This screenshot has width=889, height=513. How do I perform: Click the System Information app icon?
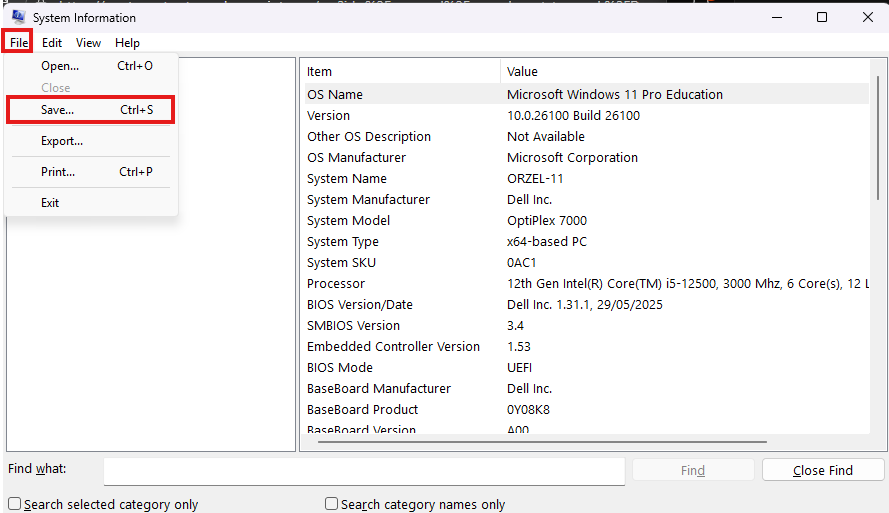(x=17, y=17)
